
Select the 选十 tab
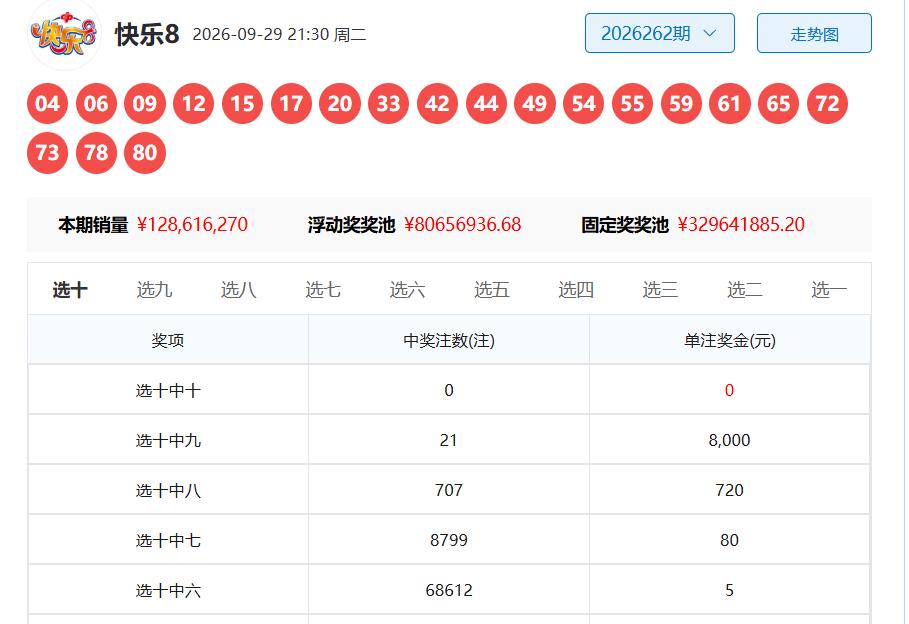coord(70,289)
